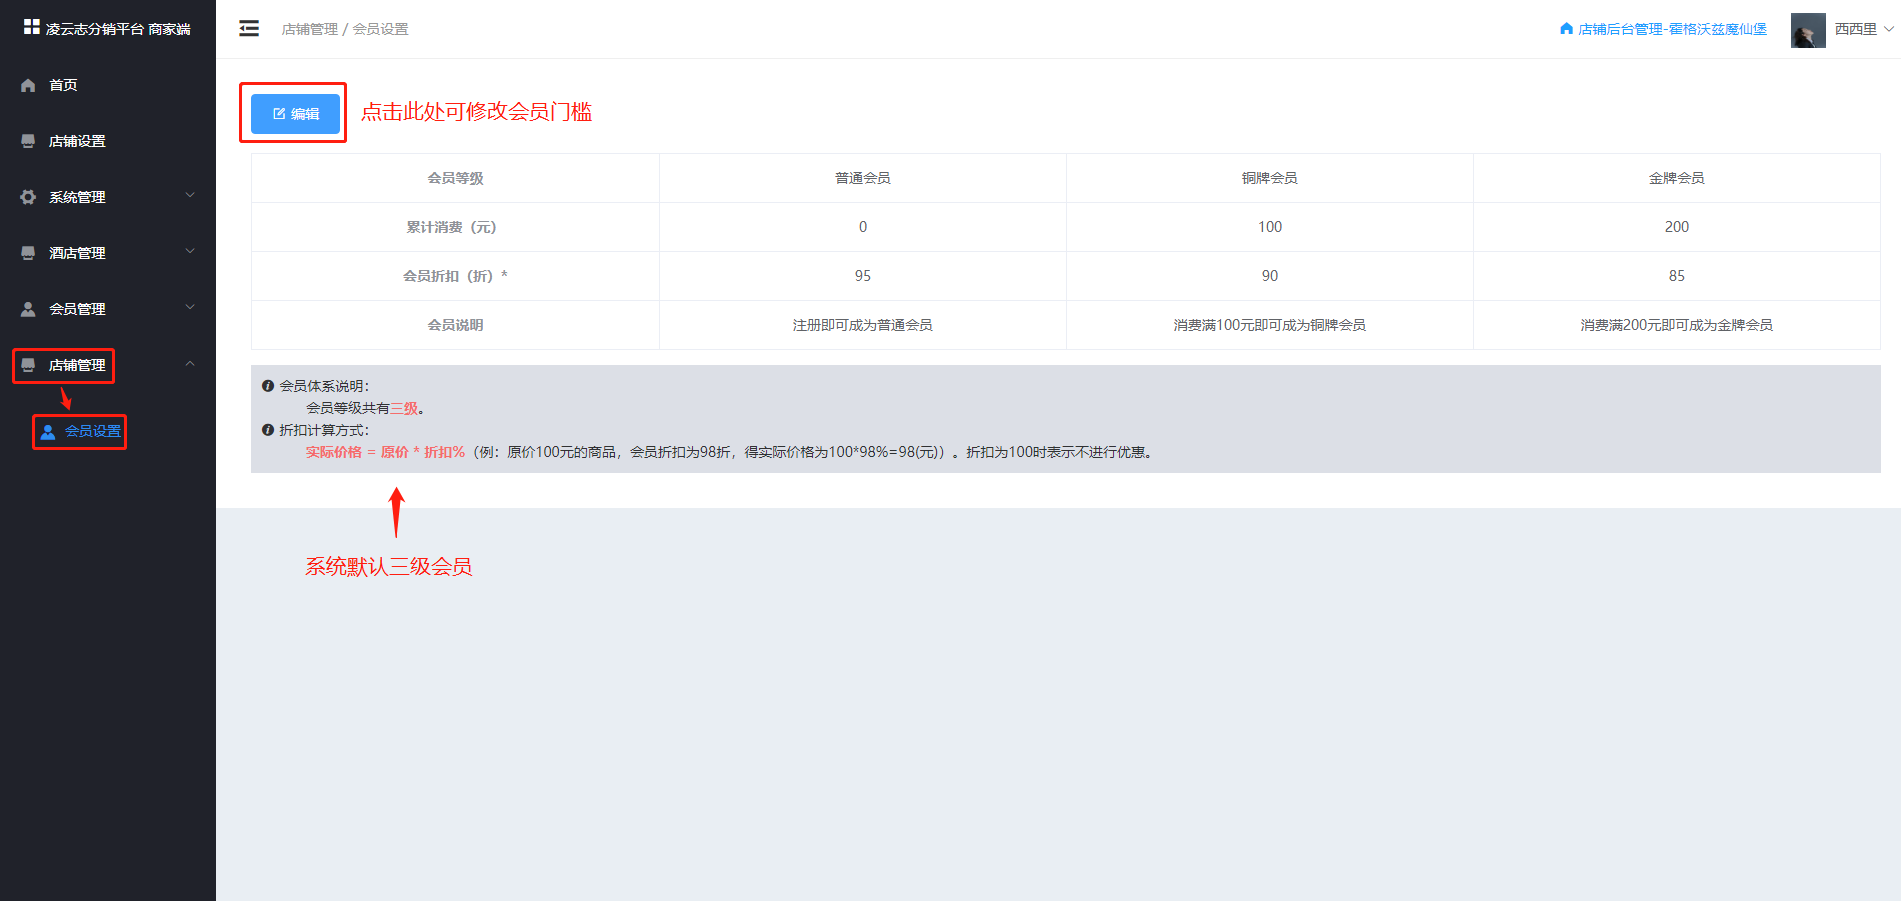Click the icon beside 酒店管理
The image size is (1901, 901).
click(28, 253)
